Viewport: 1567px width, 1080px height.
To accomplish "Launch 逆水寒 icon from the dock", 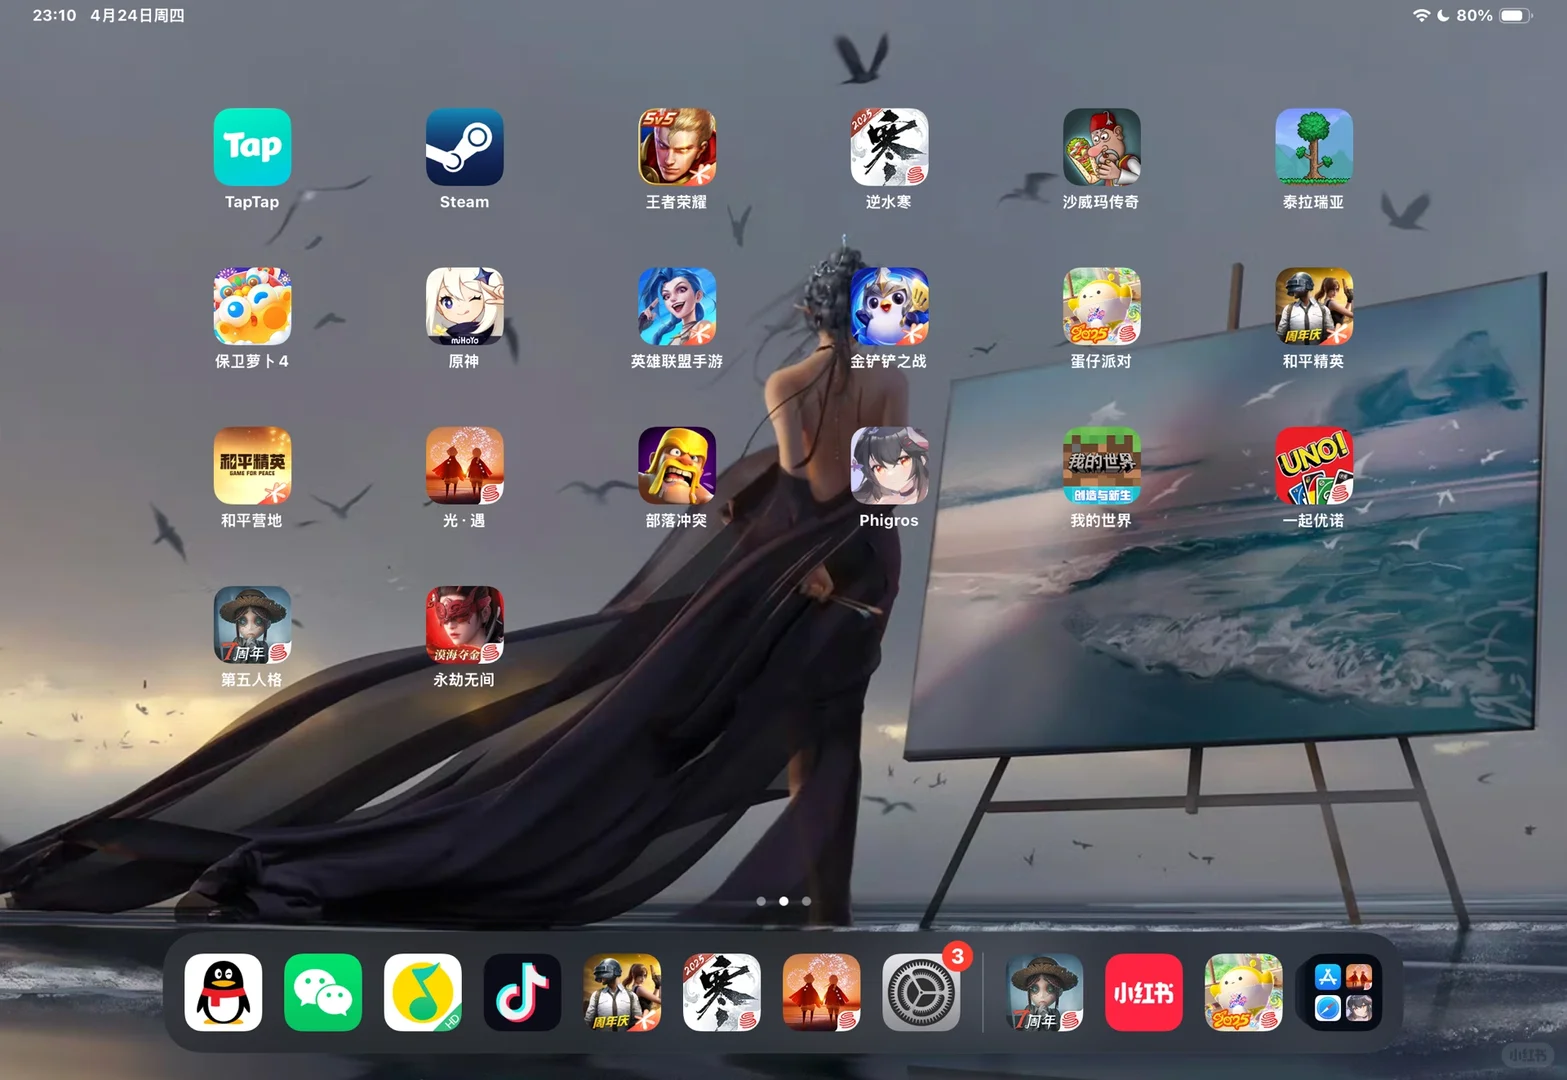I will pyautogui.click(x=722, y=992).
